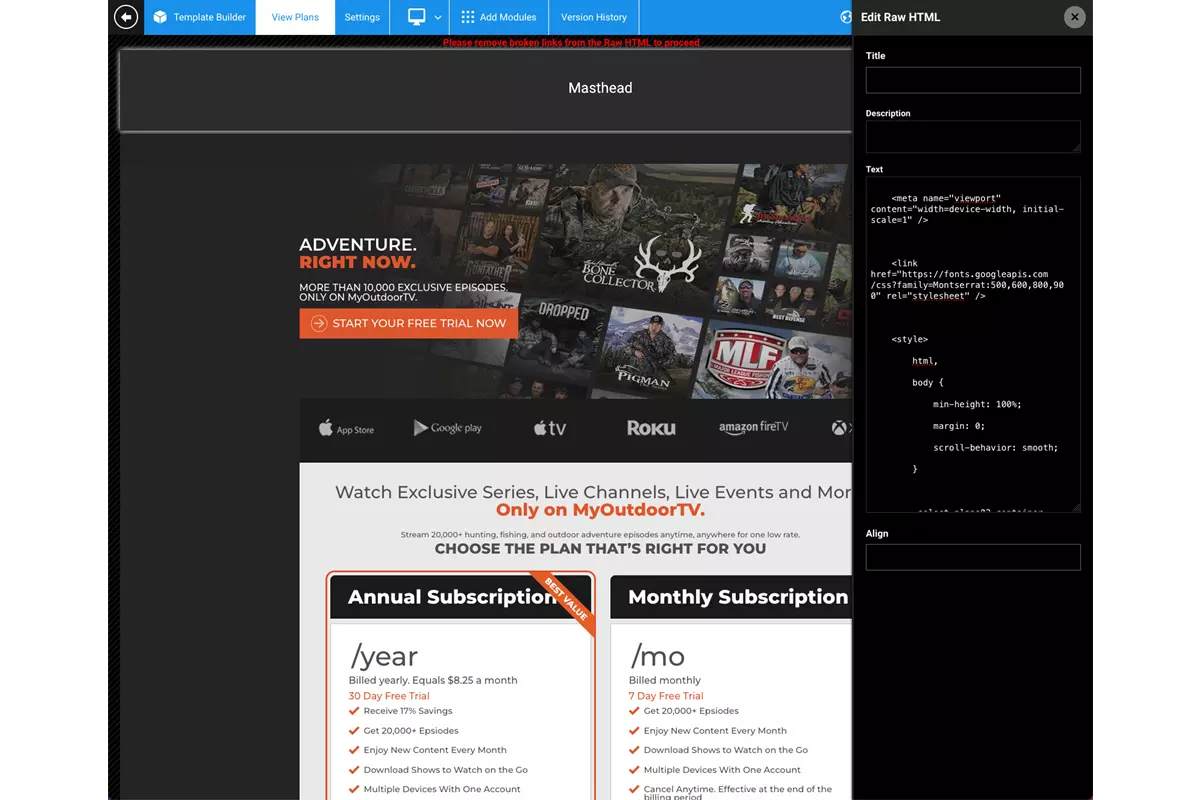Screen dimensions: 1200x800
Task: Go back with the circular arrow icon
Action: pos(125,17)
